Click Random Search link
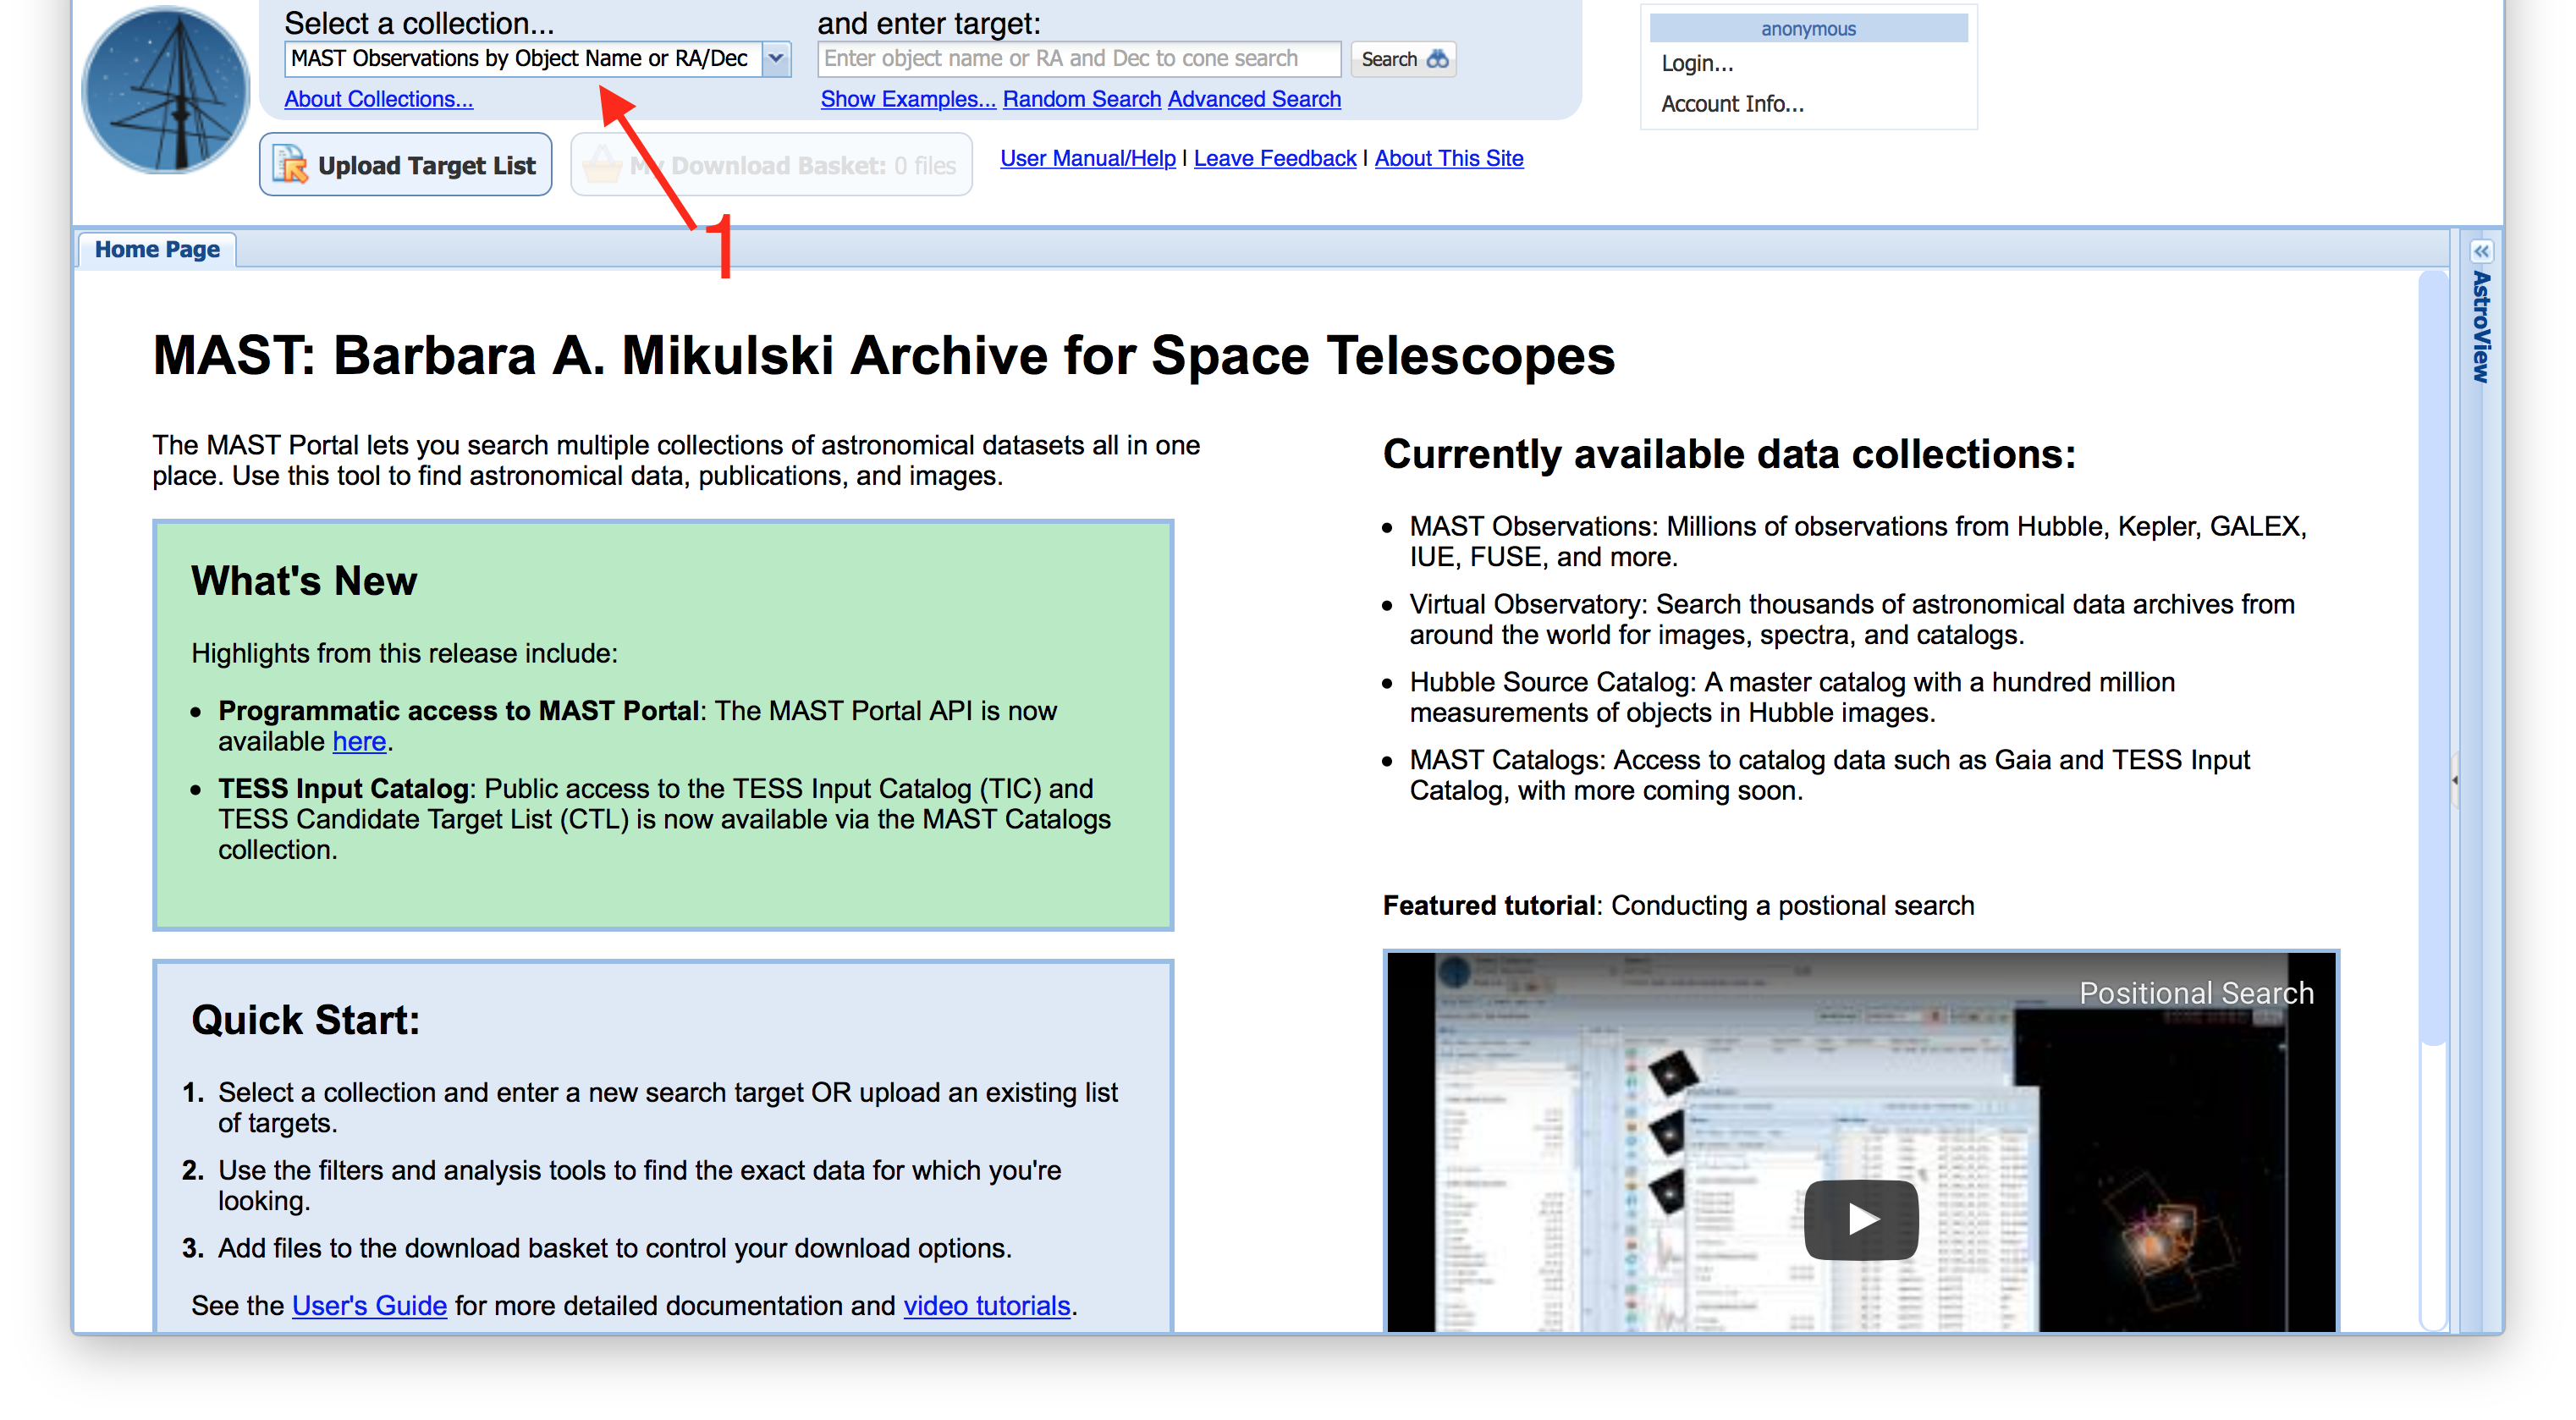 [1081, 99]
